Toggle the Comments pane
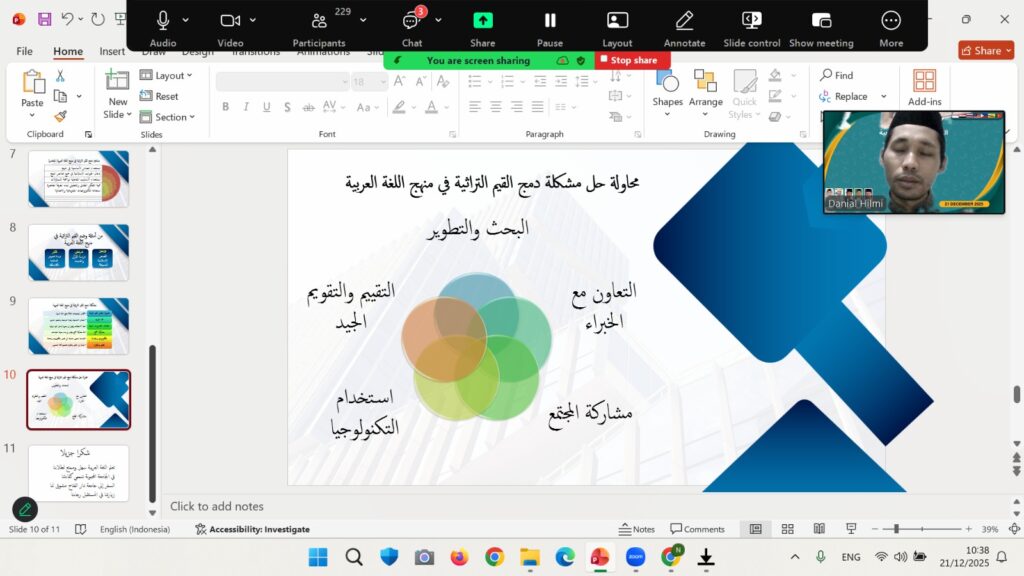 pyautogui.click(x=697, y=529)
